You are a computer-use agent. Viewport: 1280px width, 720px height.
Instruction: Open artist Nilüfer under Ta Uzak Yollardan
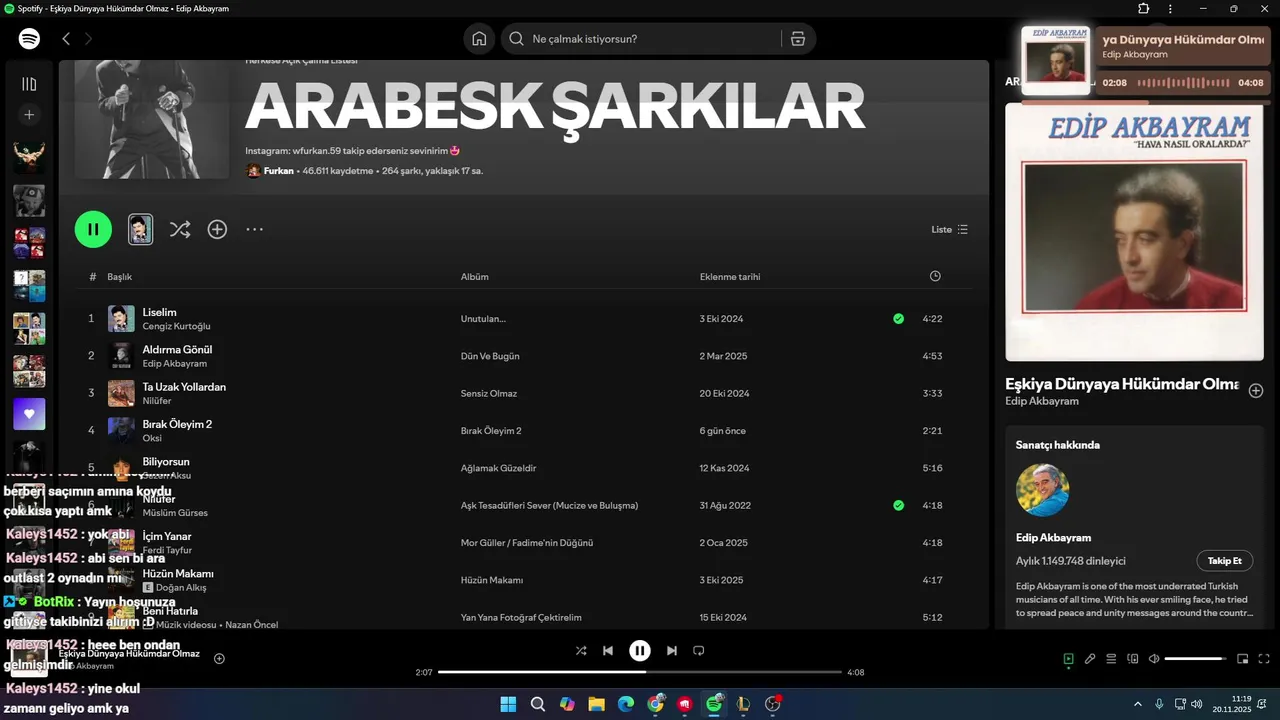tap(157, 401)
